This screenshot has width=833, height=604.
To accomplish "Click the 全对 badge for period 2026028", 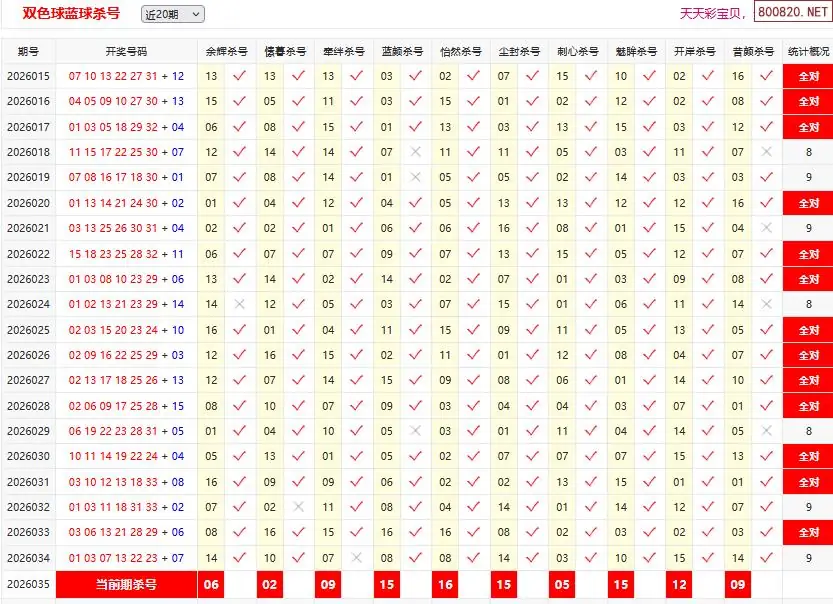I will 807,406.
